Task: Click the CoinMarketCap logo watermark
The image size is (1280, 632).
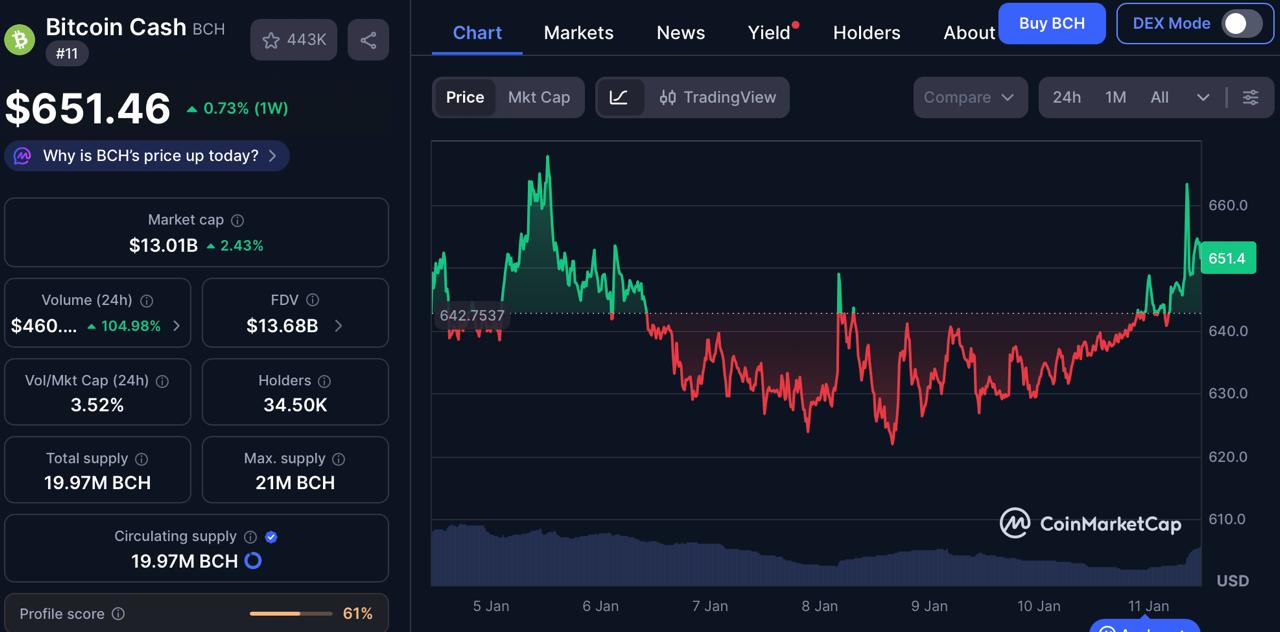Action: 1090,522
